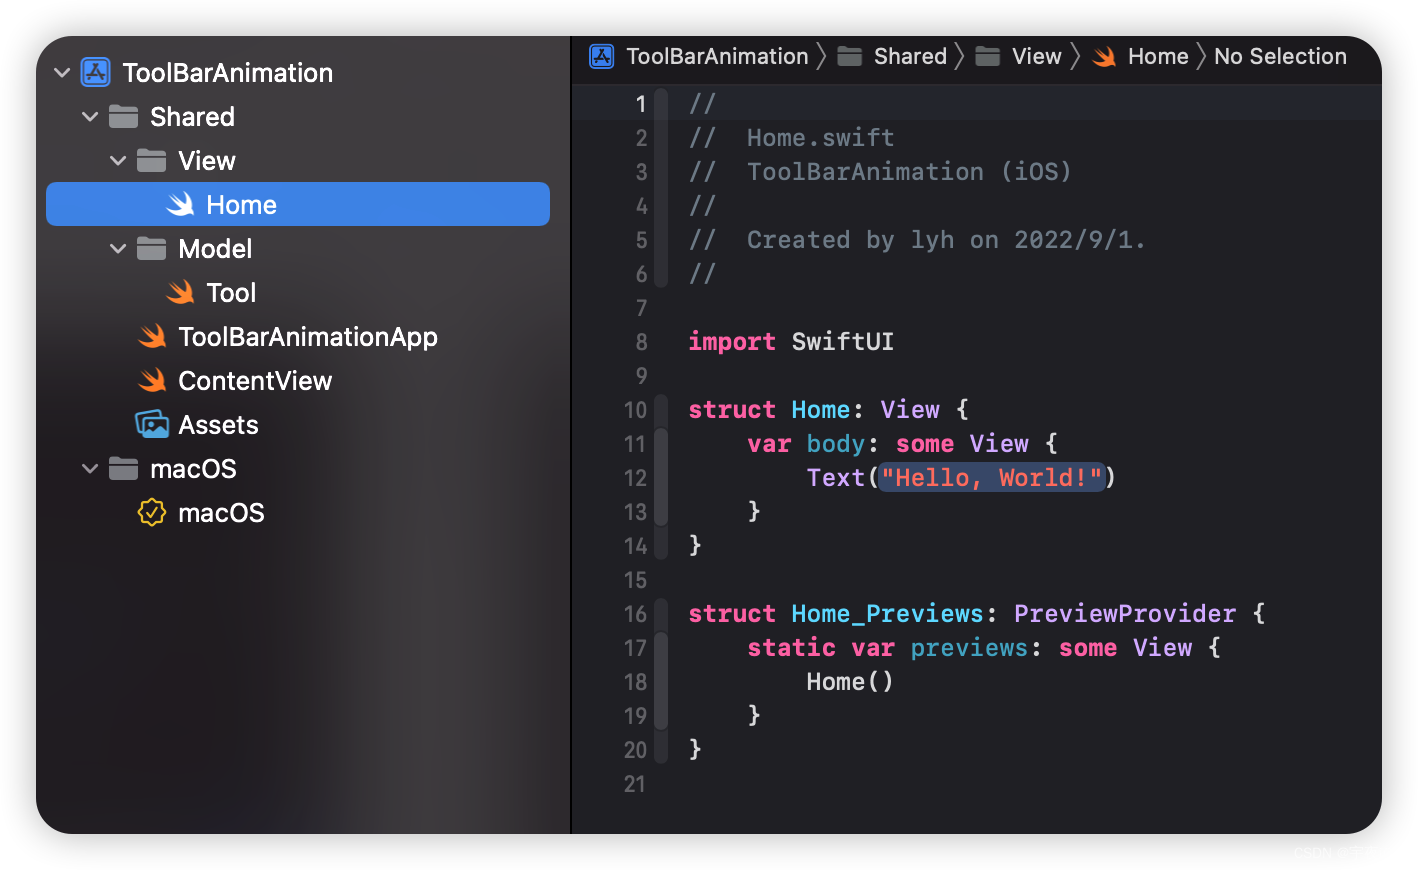This screenshot has width=1418, height=870.
Task: Click the project icon in jump bar
Action: pos(602,56)
